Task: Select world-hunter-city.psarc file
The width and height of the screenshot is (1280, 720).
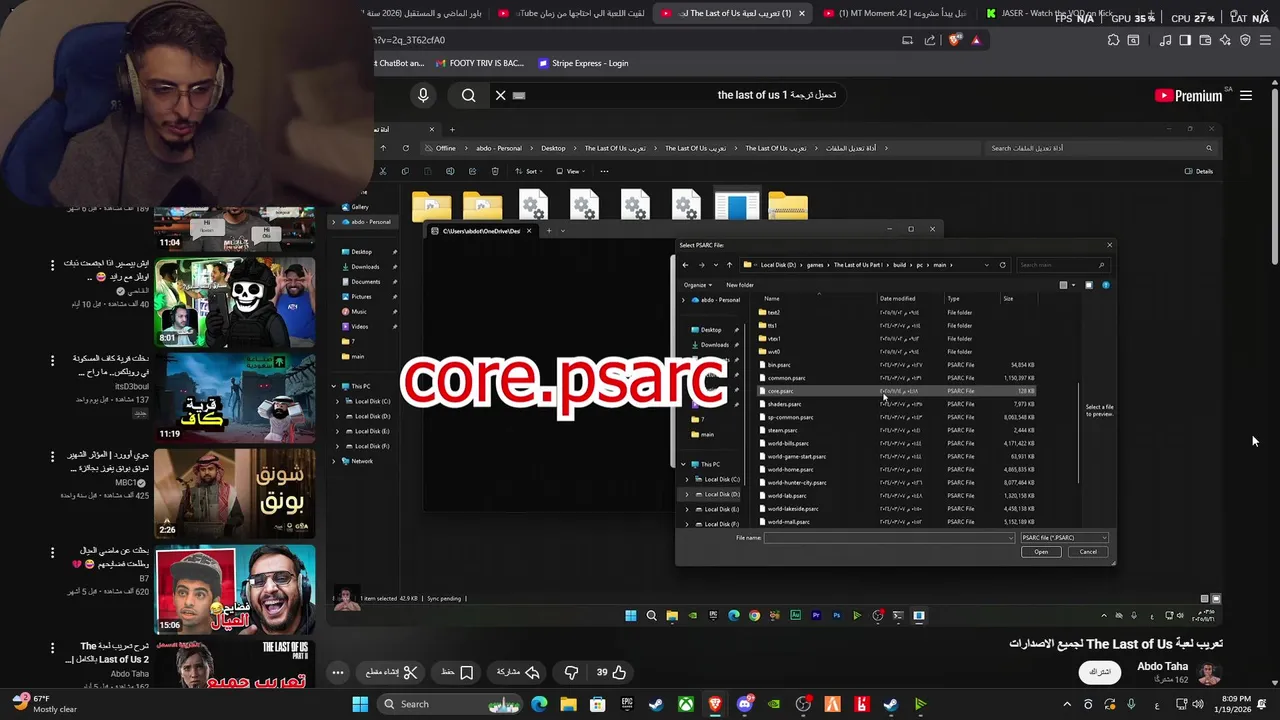Action: pyautogui.click(x=796, y=483)
